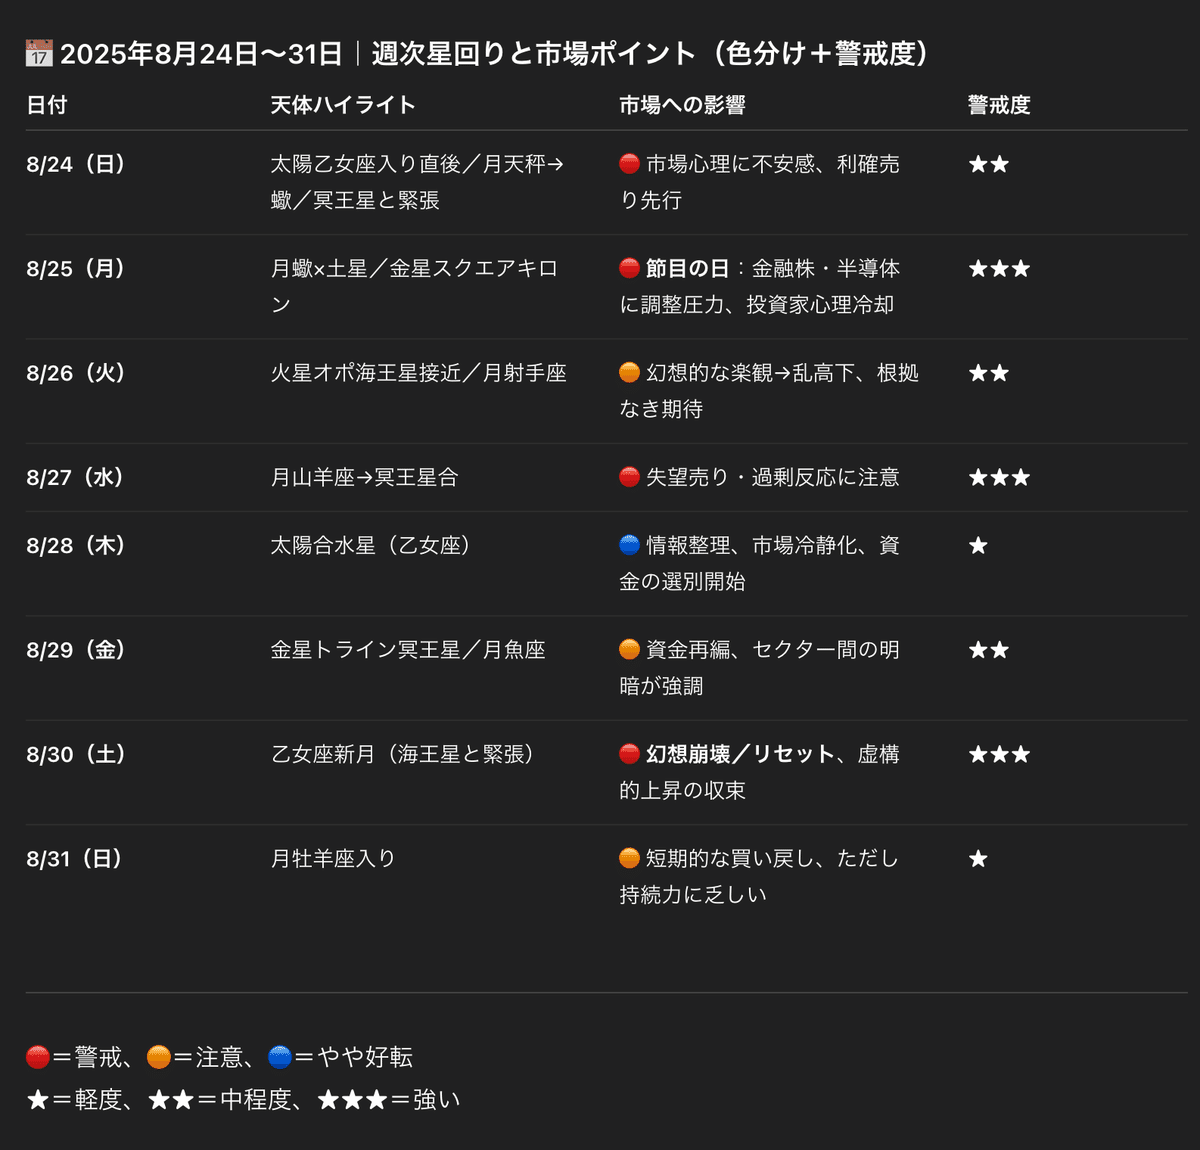
Task: Click the red circle beside 節目の日
Action: pyautogui.click(x=629, y=268)
